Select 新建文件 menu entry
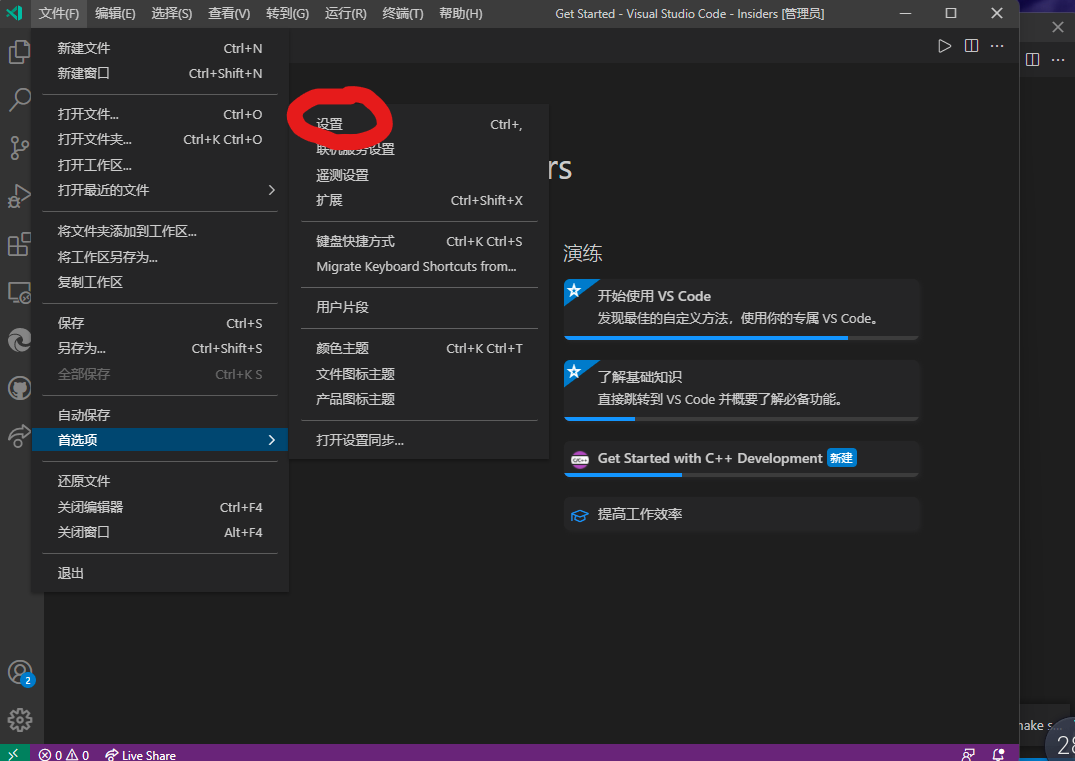The image size is (1075, 761). click(x=160, y=48)
